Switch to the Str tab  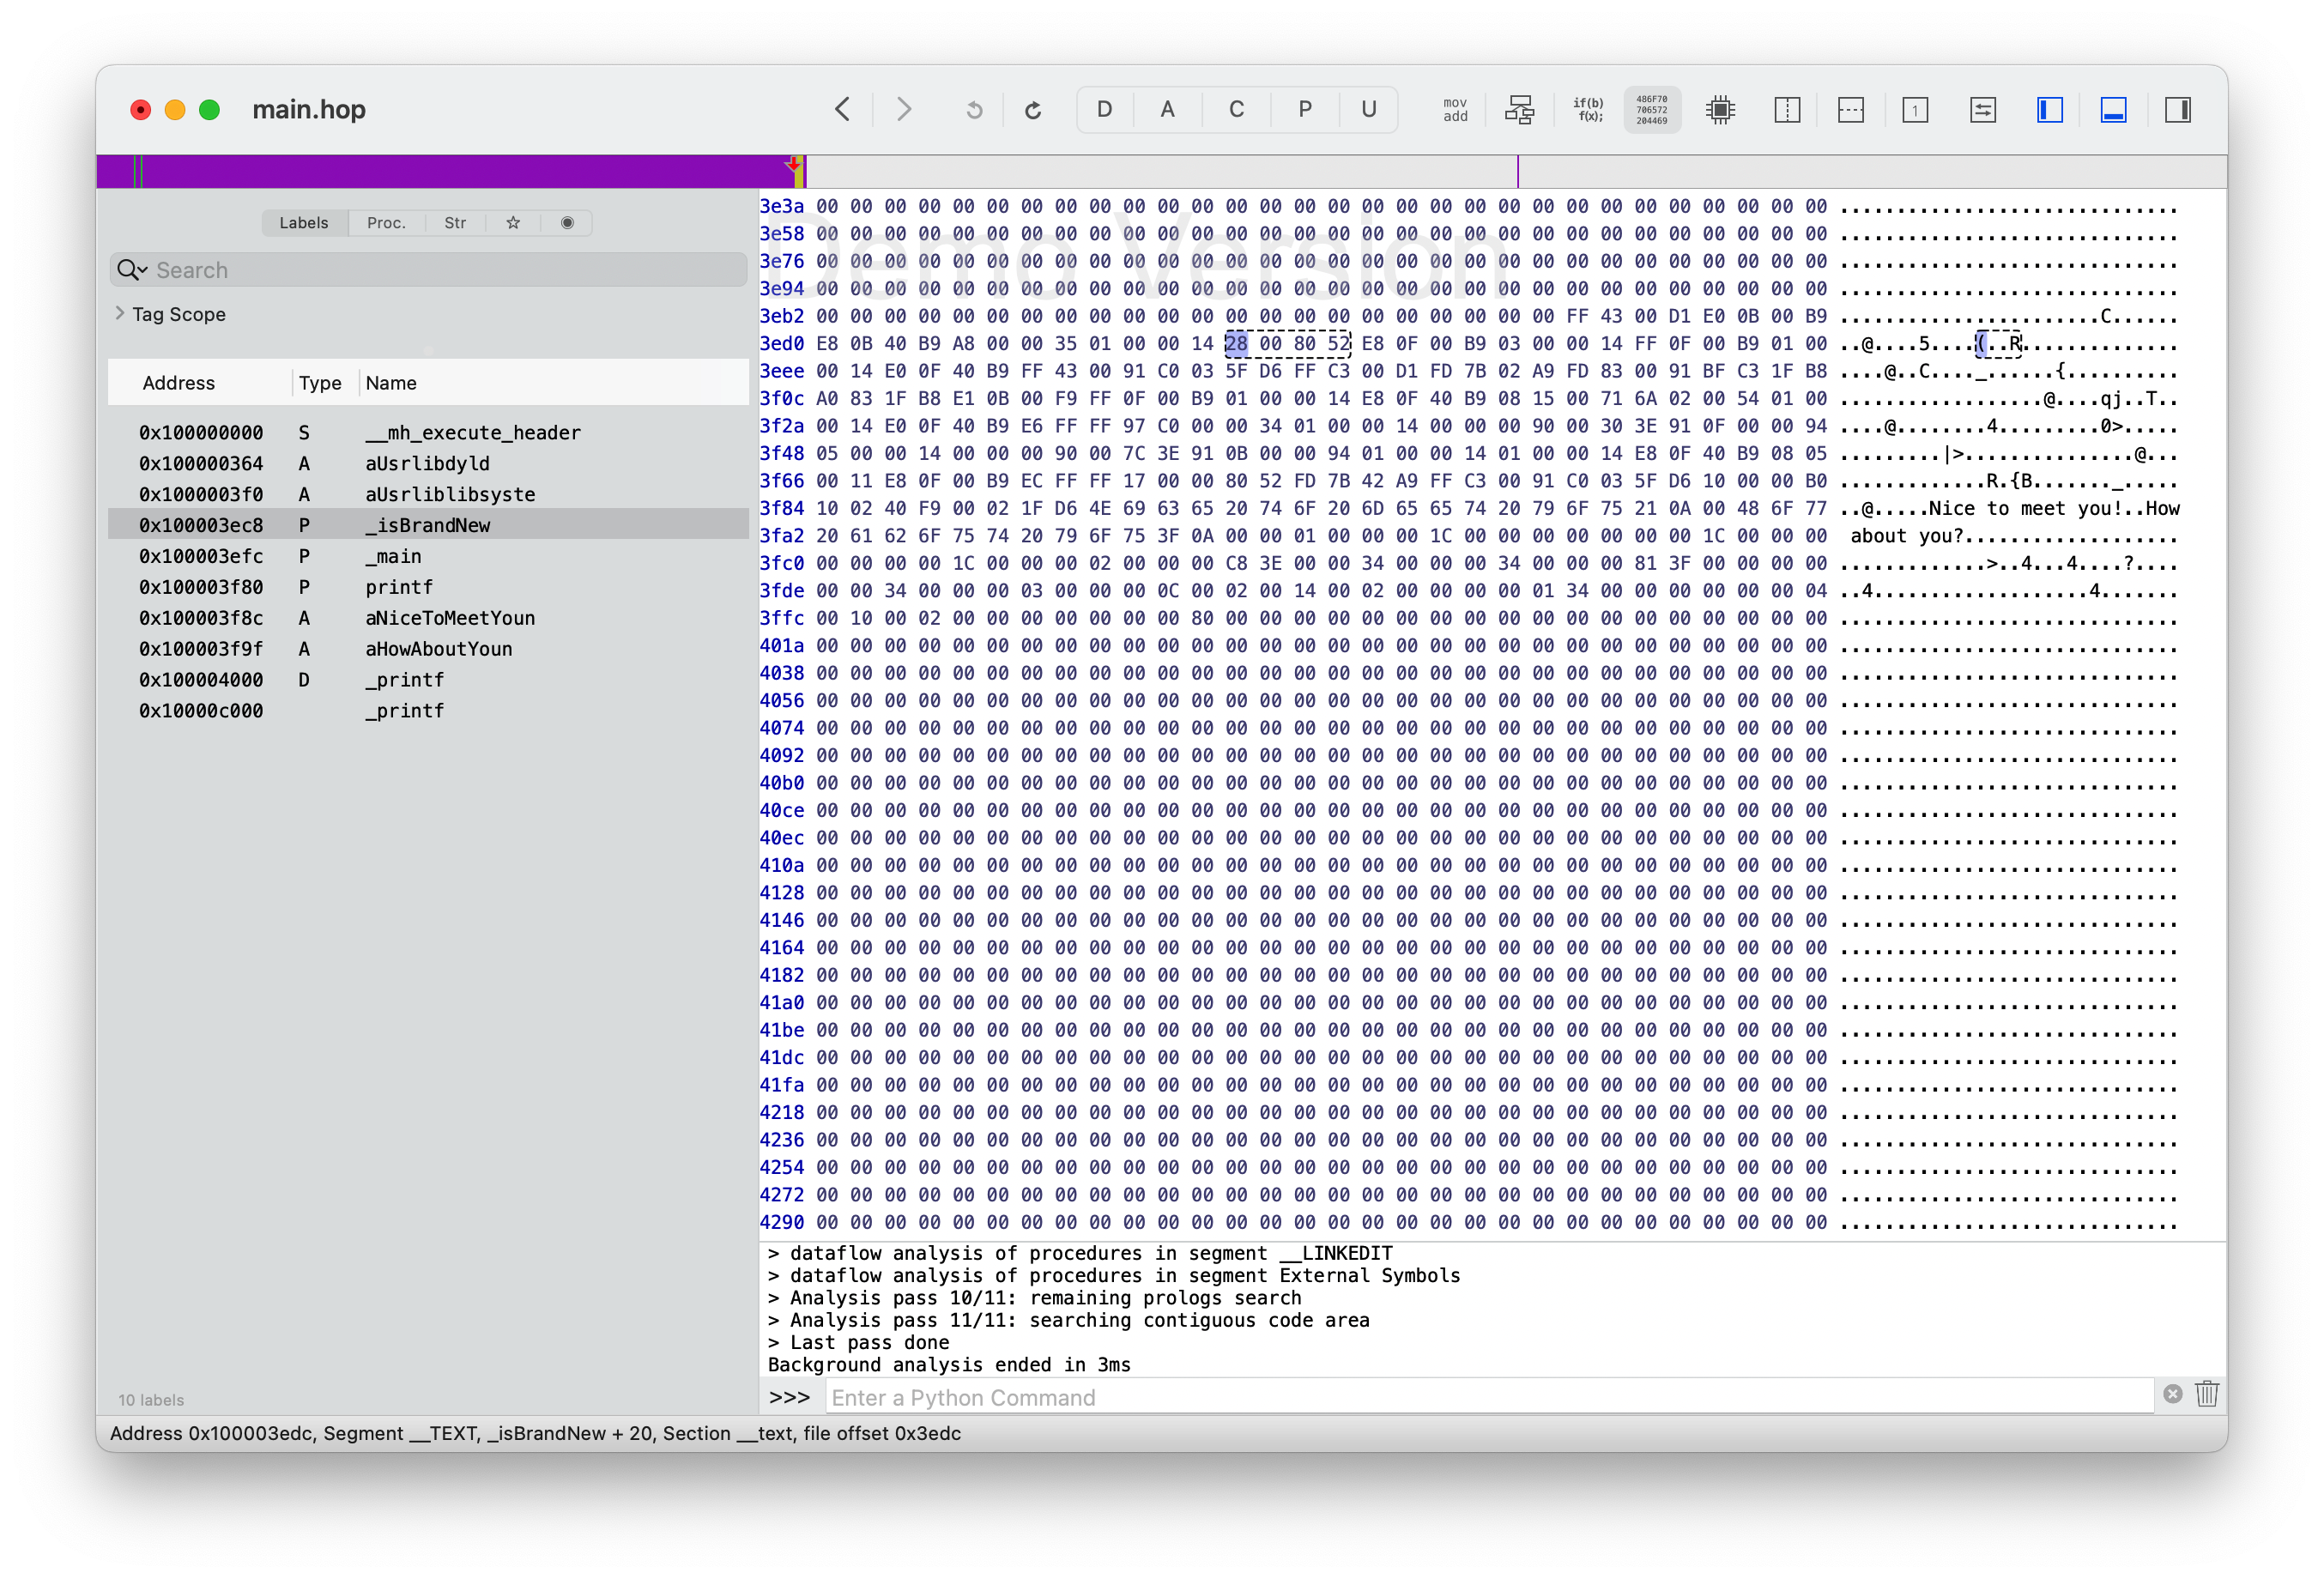pyautogui.click(x=455, y=223)
